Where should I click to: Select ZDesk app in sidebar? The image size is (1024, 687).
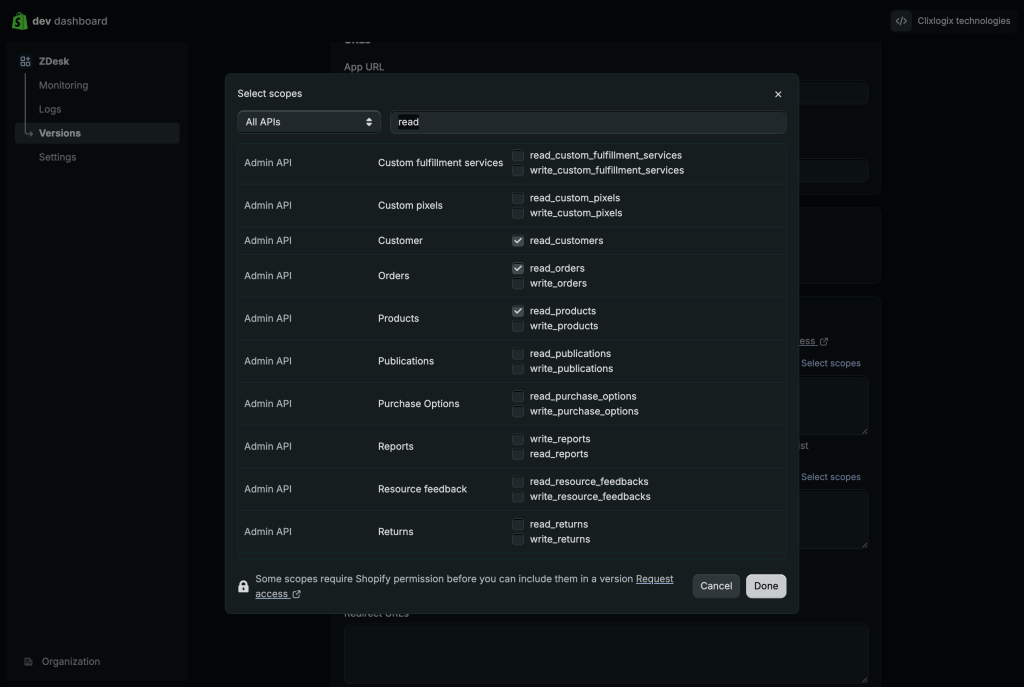click(x=54, y=61)
